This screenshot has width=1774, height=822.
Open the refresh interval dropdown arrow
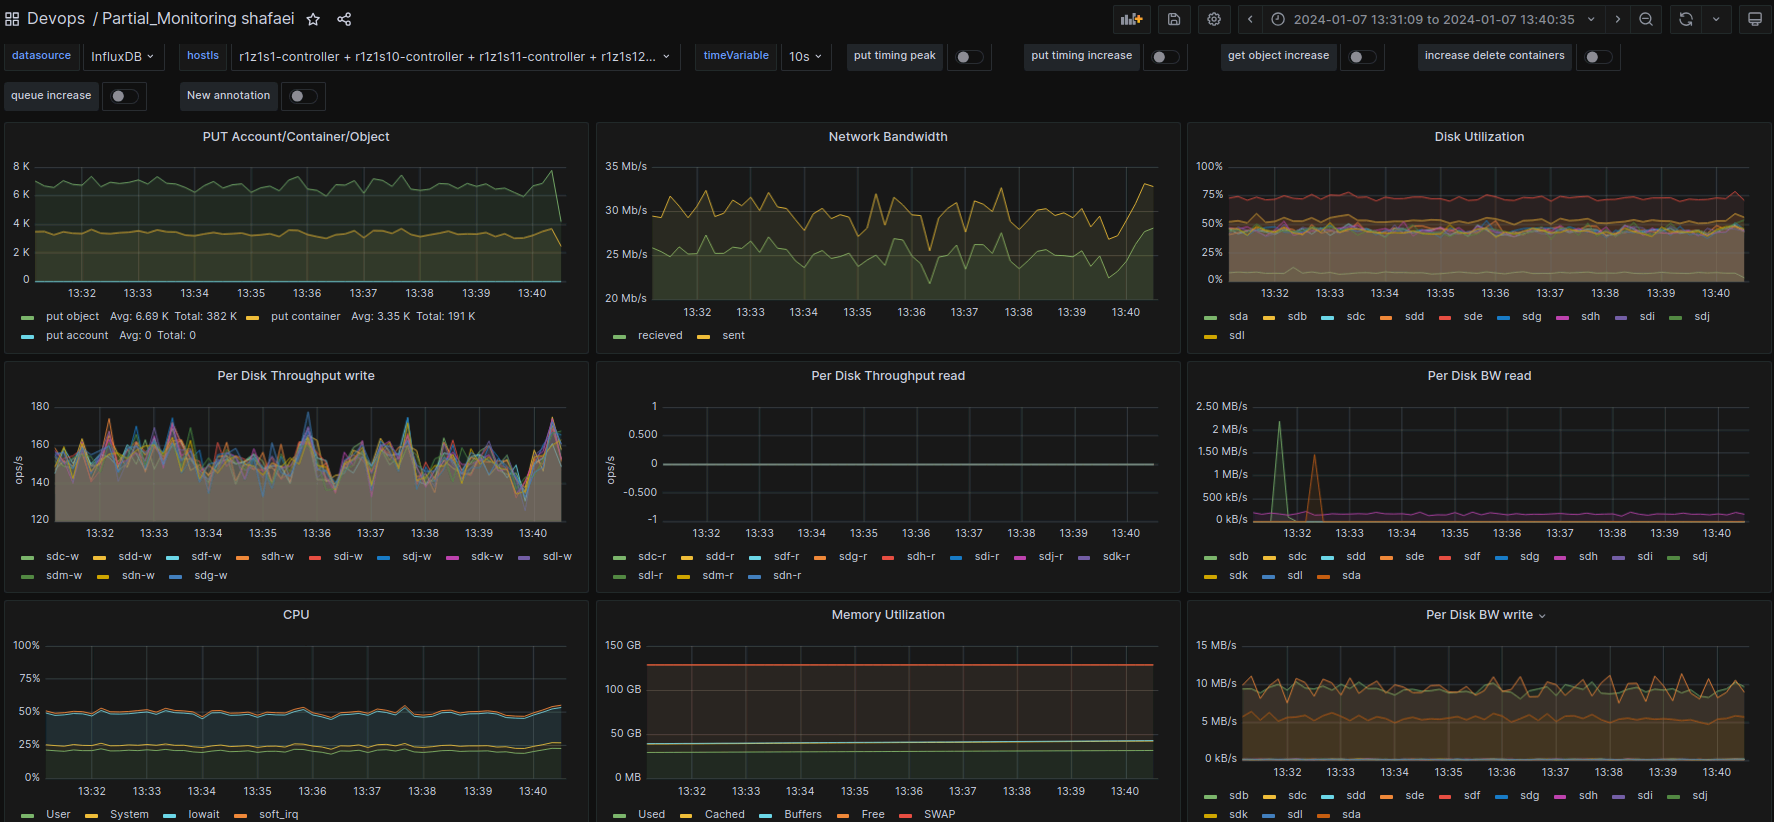(1716, 19)
